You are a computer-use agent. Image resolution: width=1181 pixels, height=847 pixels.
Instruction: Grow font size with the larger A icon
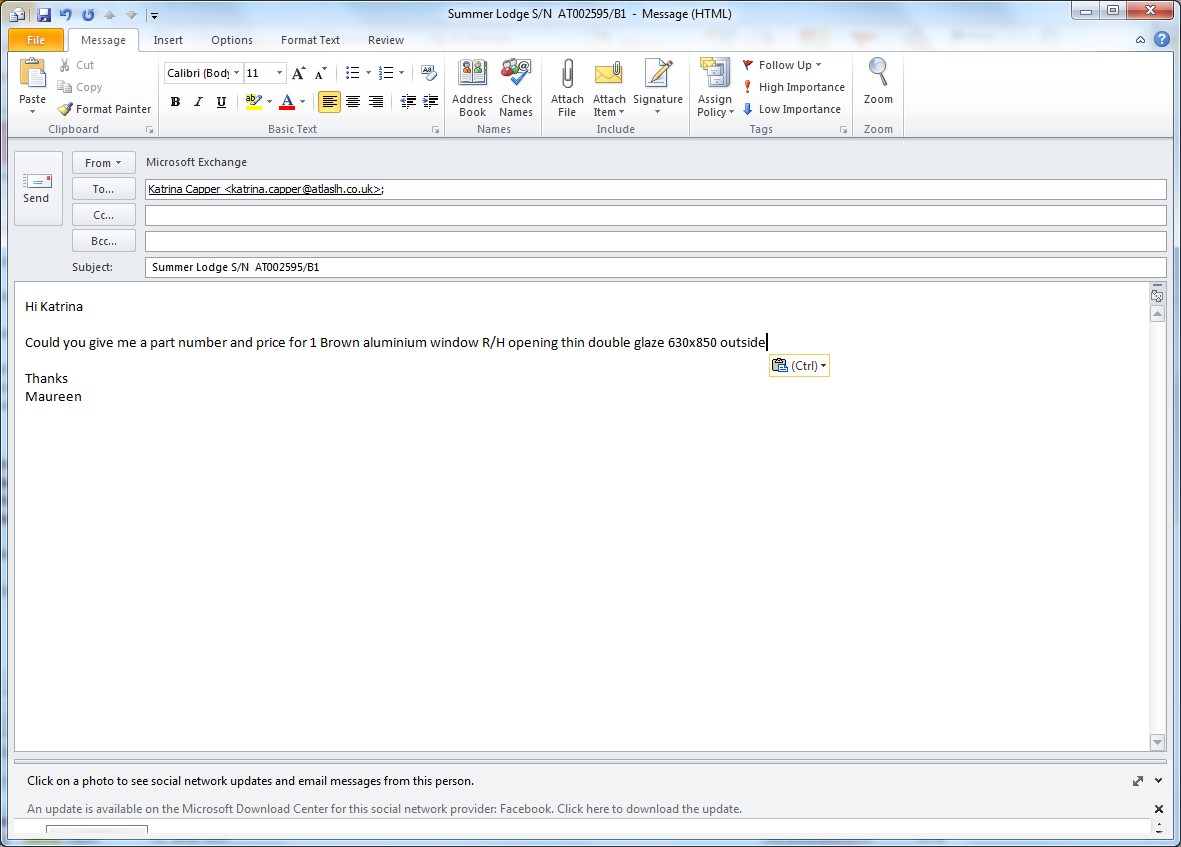point(298,73)
